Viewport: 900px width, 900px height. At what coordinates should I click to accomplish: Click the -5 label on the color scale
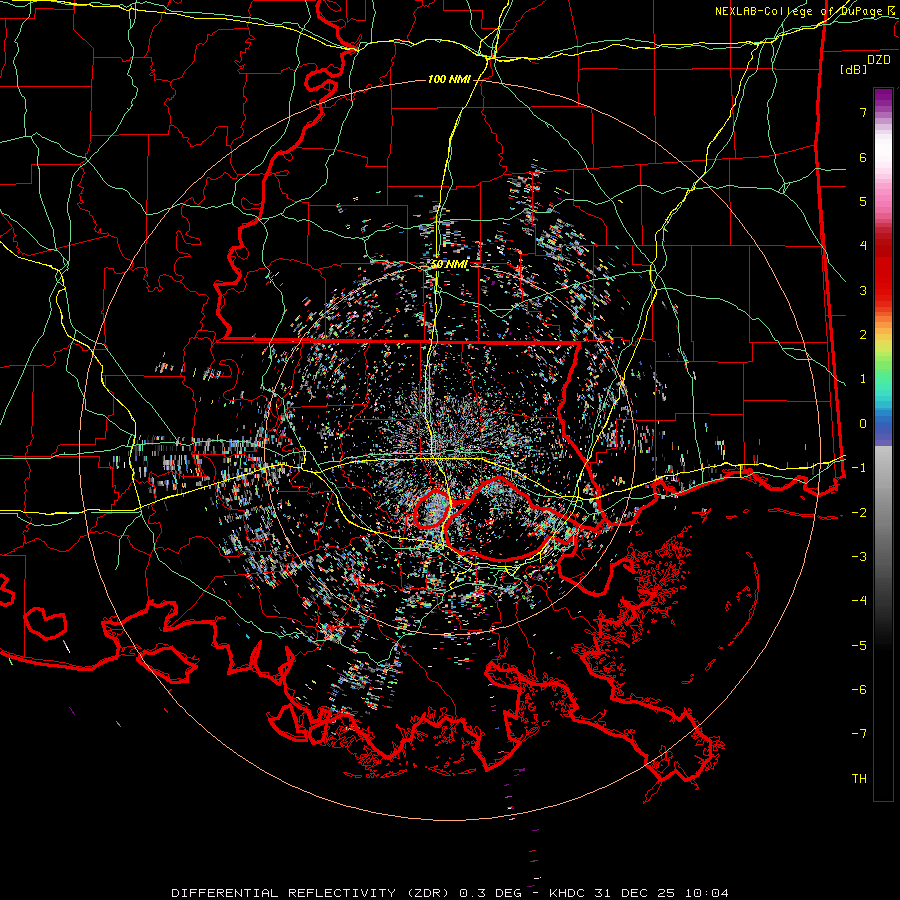pyautogui.click(x=859, y=646)
